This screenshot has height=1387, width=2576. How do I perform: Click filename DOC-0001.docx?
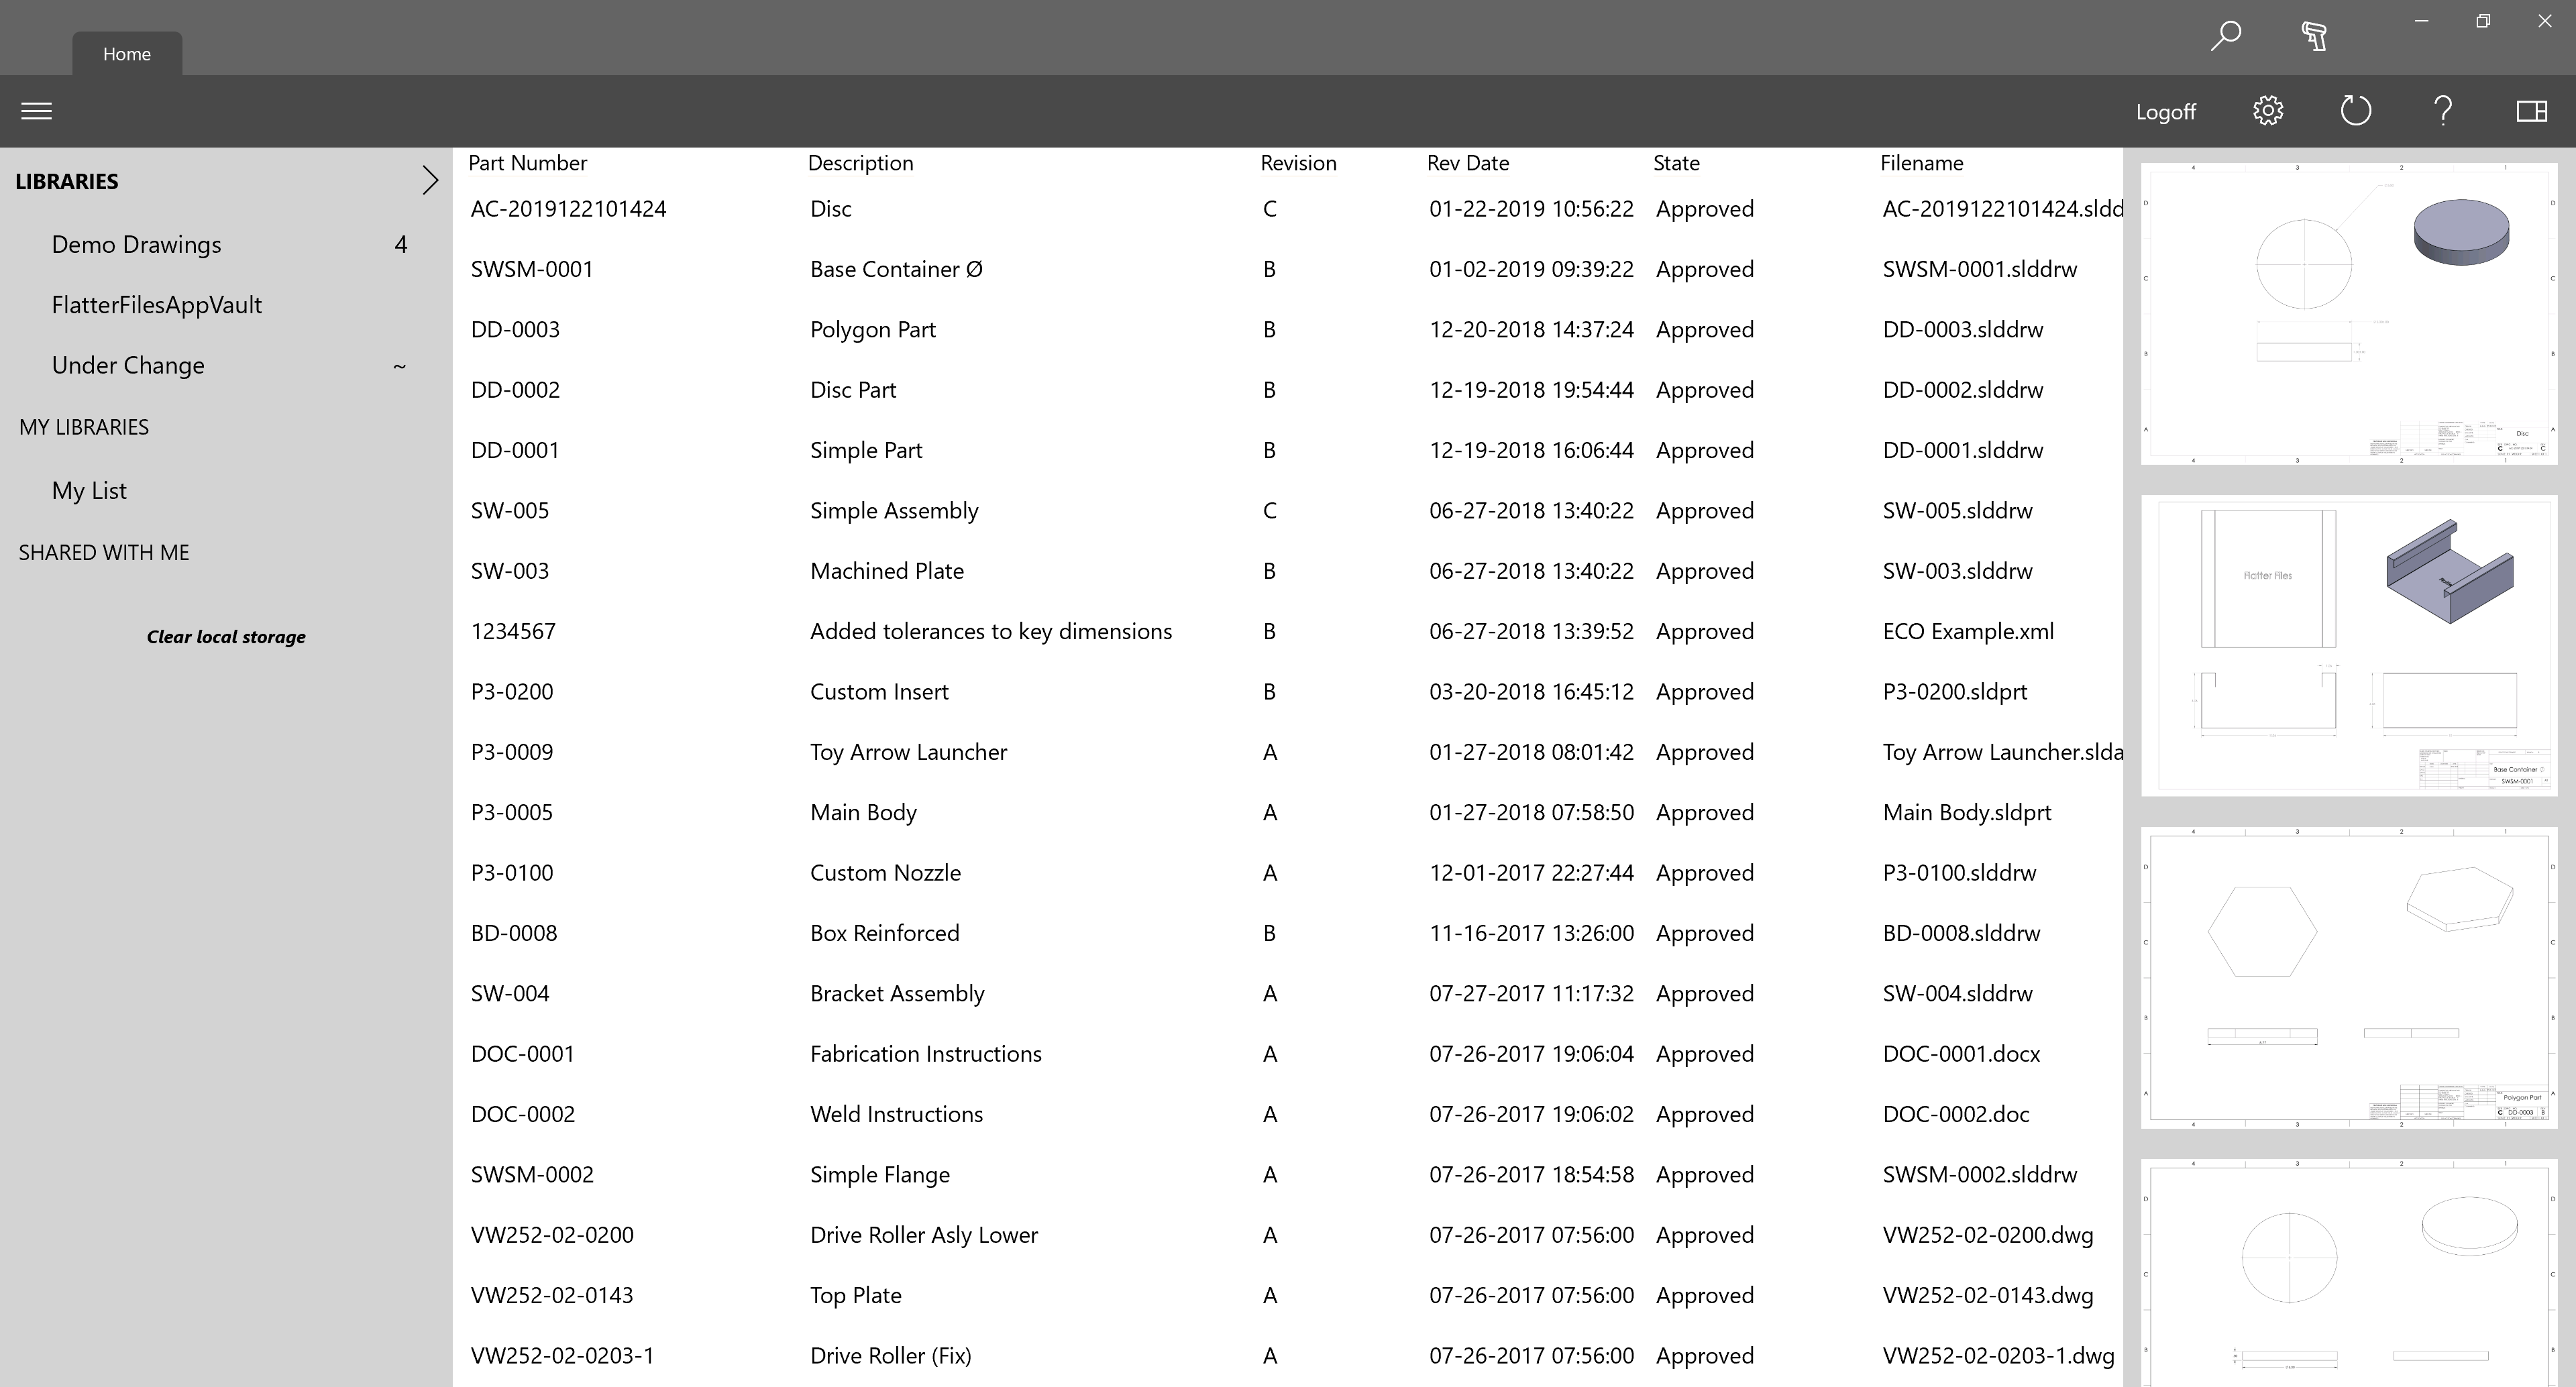point(1962,1054)
